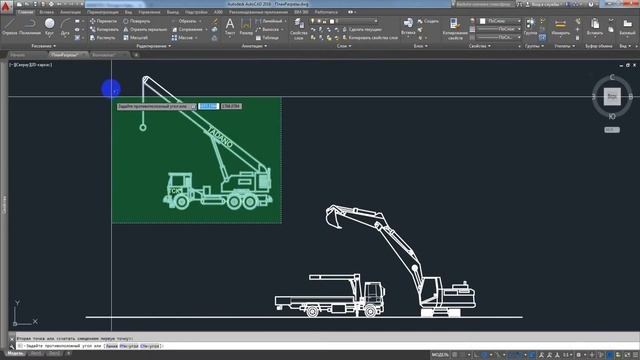Switch to the Модель layout tab
The height and width of the screenshot is (360, 640).
(x=15, y=353)
